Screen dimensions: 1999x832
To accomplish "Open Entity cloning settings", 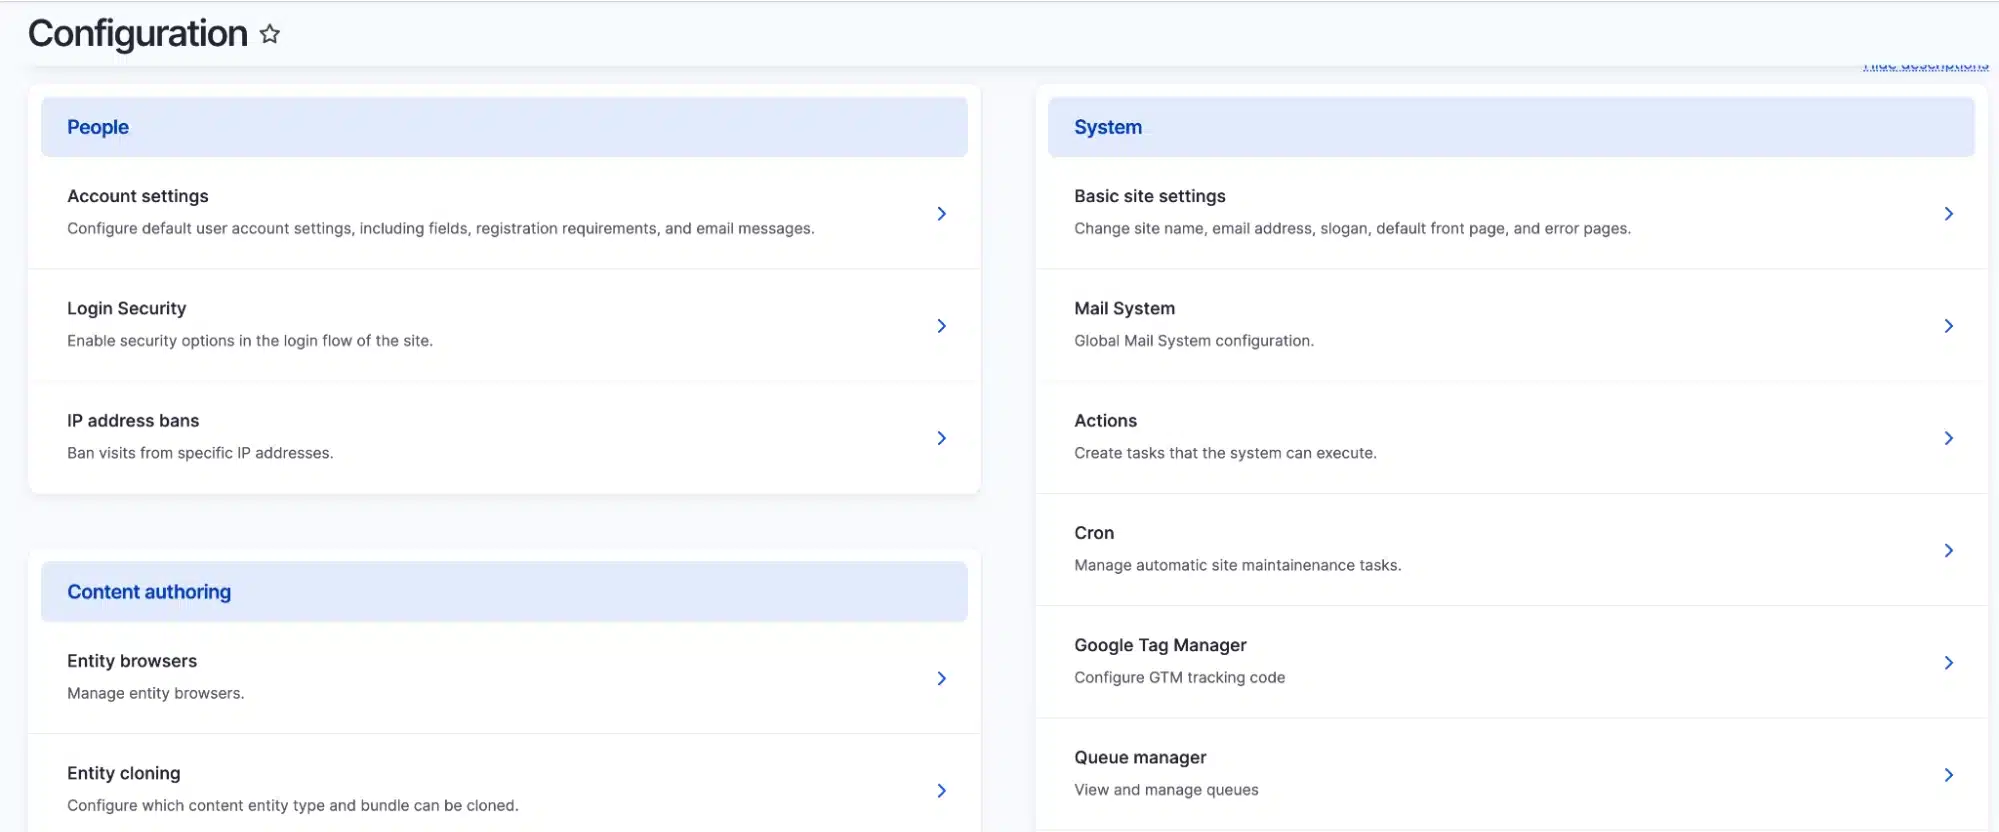I will pyautogui.click(x=124, y=773).
